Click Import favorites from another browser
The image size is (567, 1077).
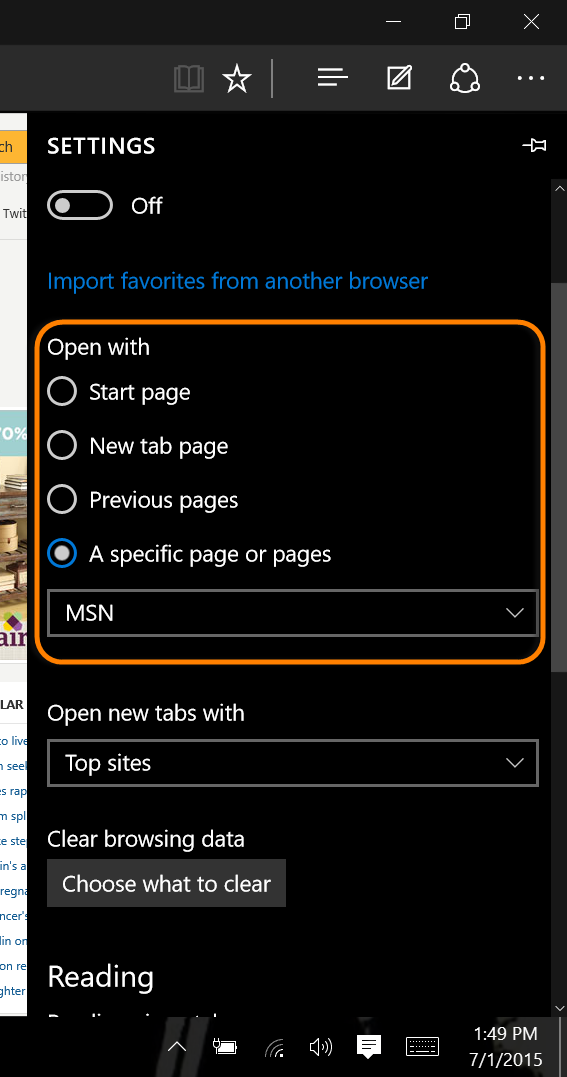click(238, 281)
